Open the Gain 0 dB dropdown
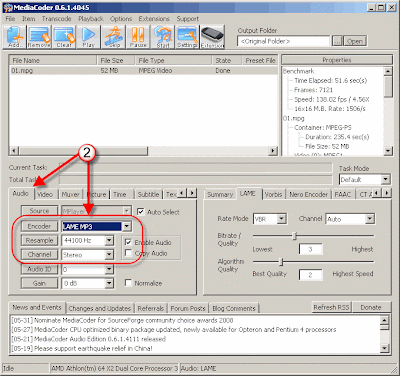 point(109,284)
